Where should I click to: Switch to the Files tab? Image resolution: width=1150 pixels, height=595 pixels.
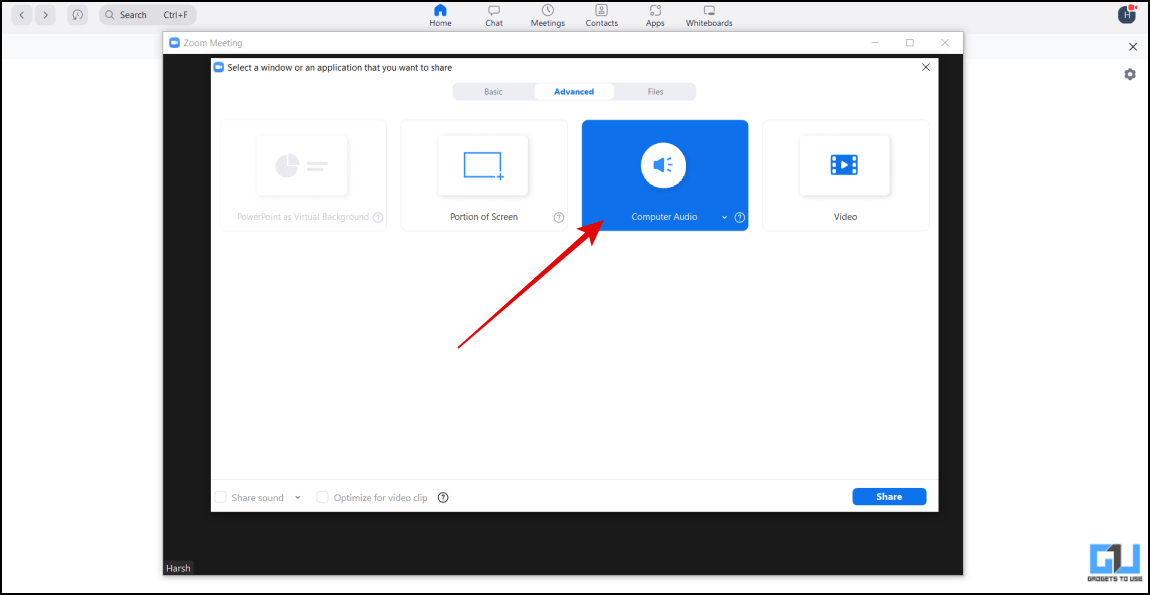[655, 92]
